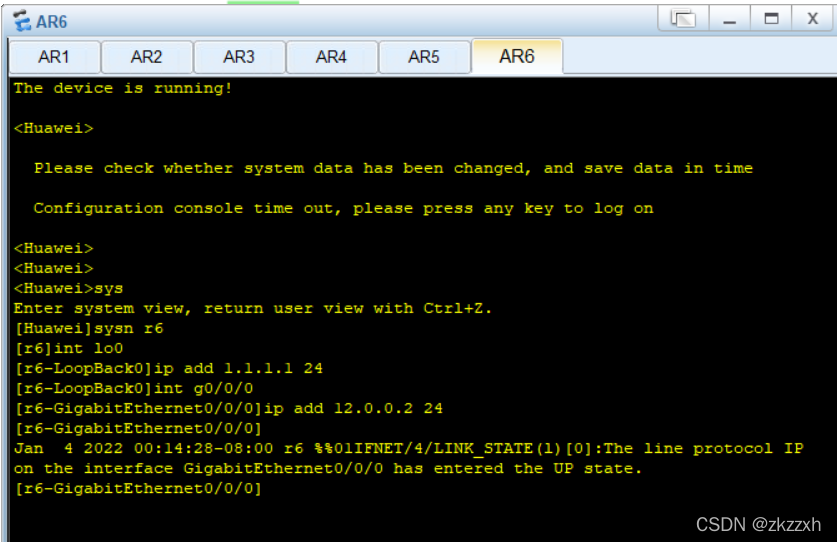Click the detach window icon beside minimize
Screen dimensions: 837x542
tap(683, 19)
